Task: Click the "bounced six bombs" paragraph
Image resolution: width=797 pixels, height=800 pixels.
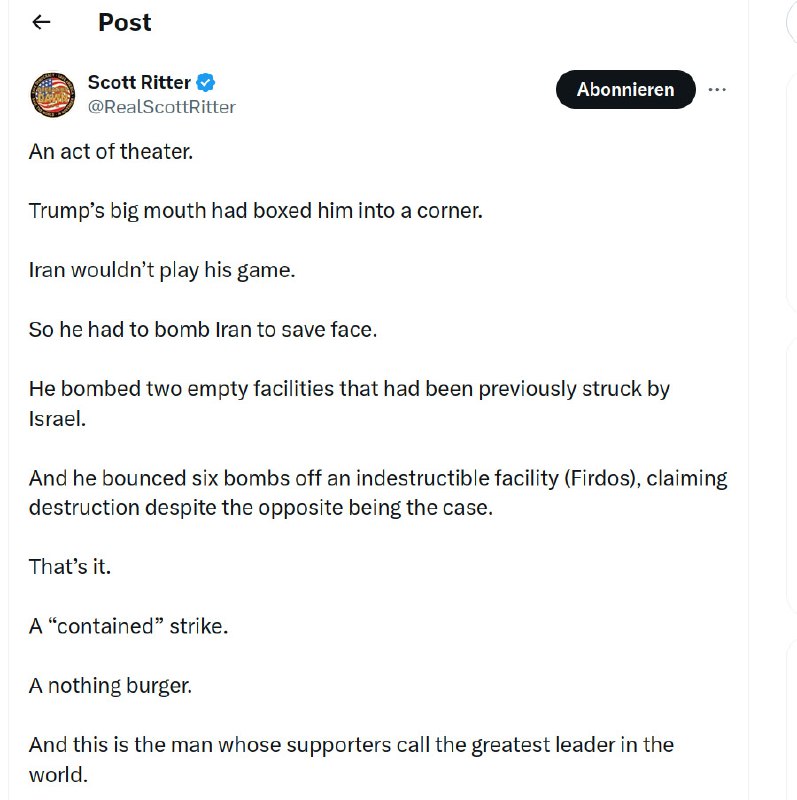Action: click(x=378, y=478)
